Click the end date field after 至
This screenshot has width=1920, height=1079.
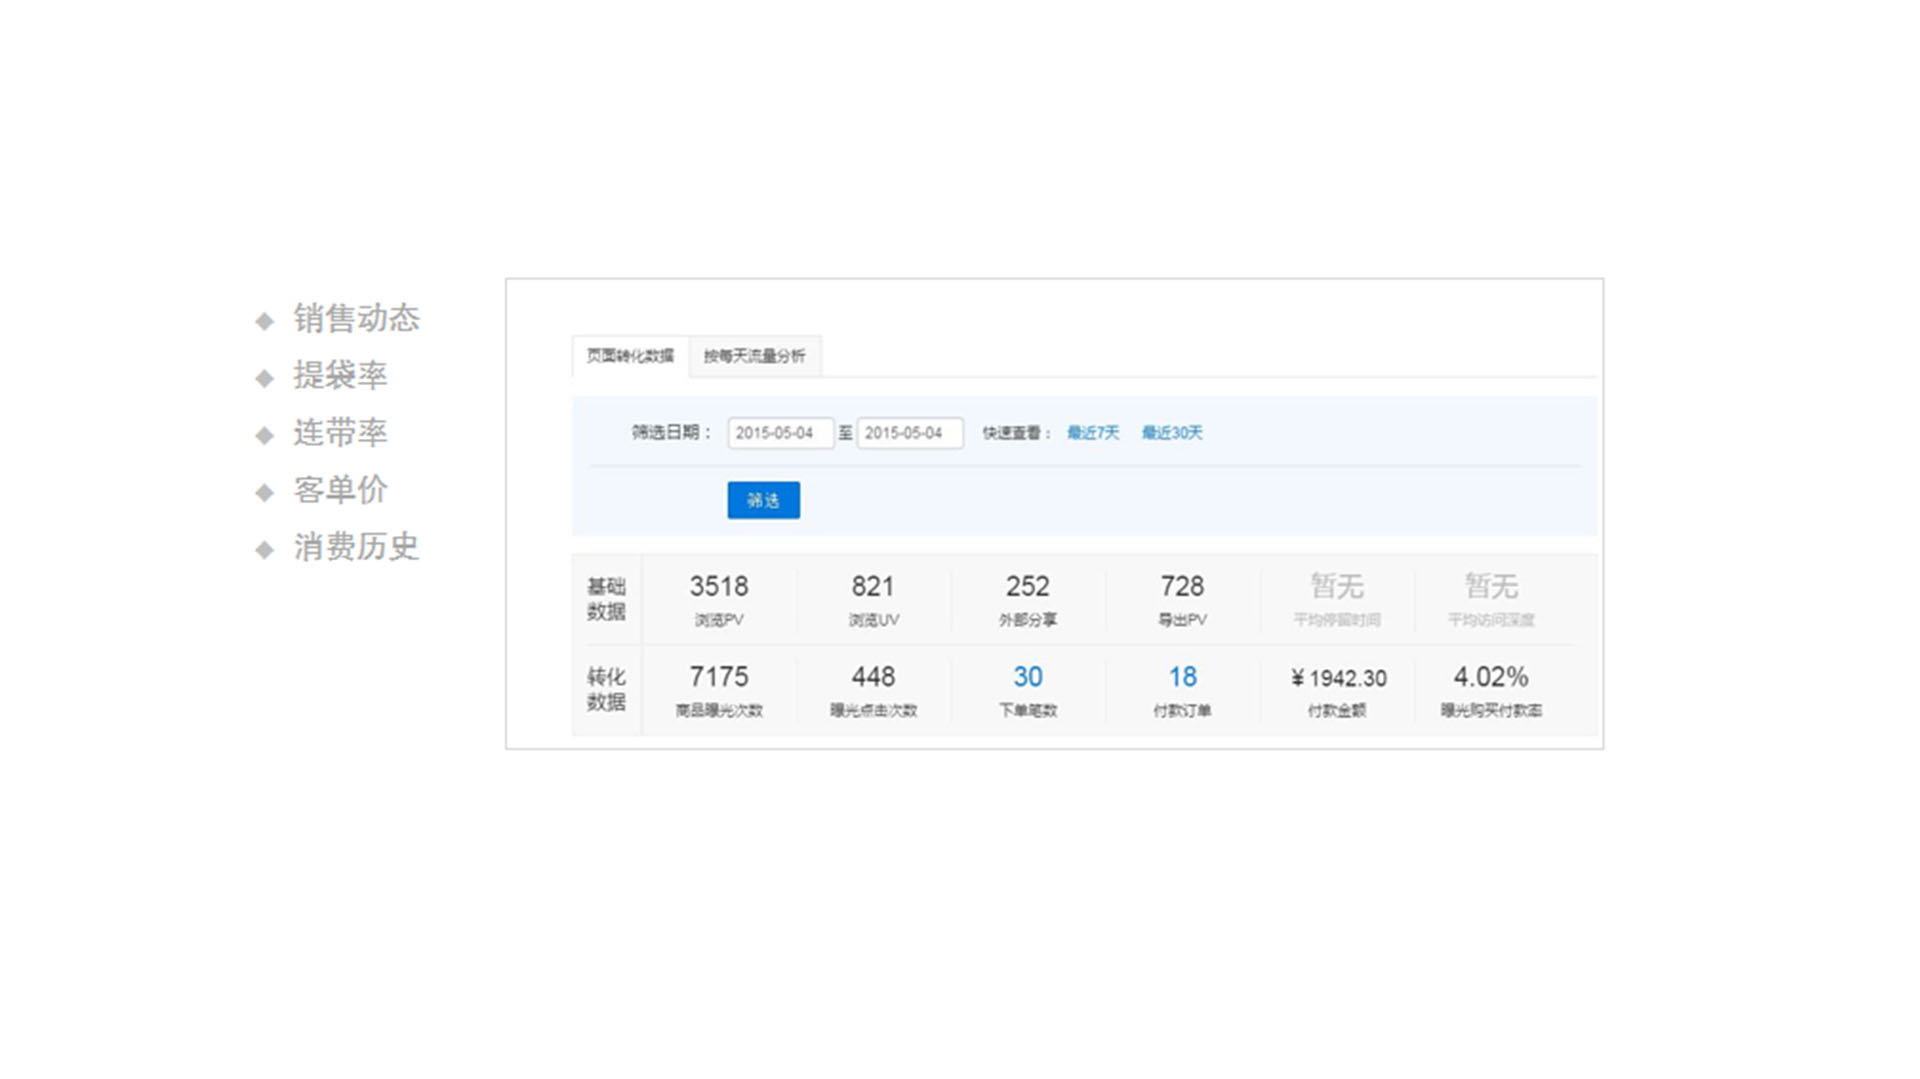click(x=910, y=433)
